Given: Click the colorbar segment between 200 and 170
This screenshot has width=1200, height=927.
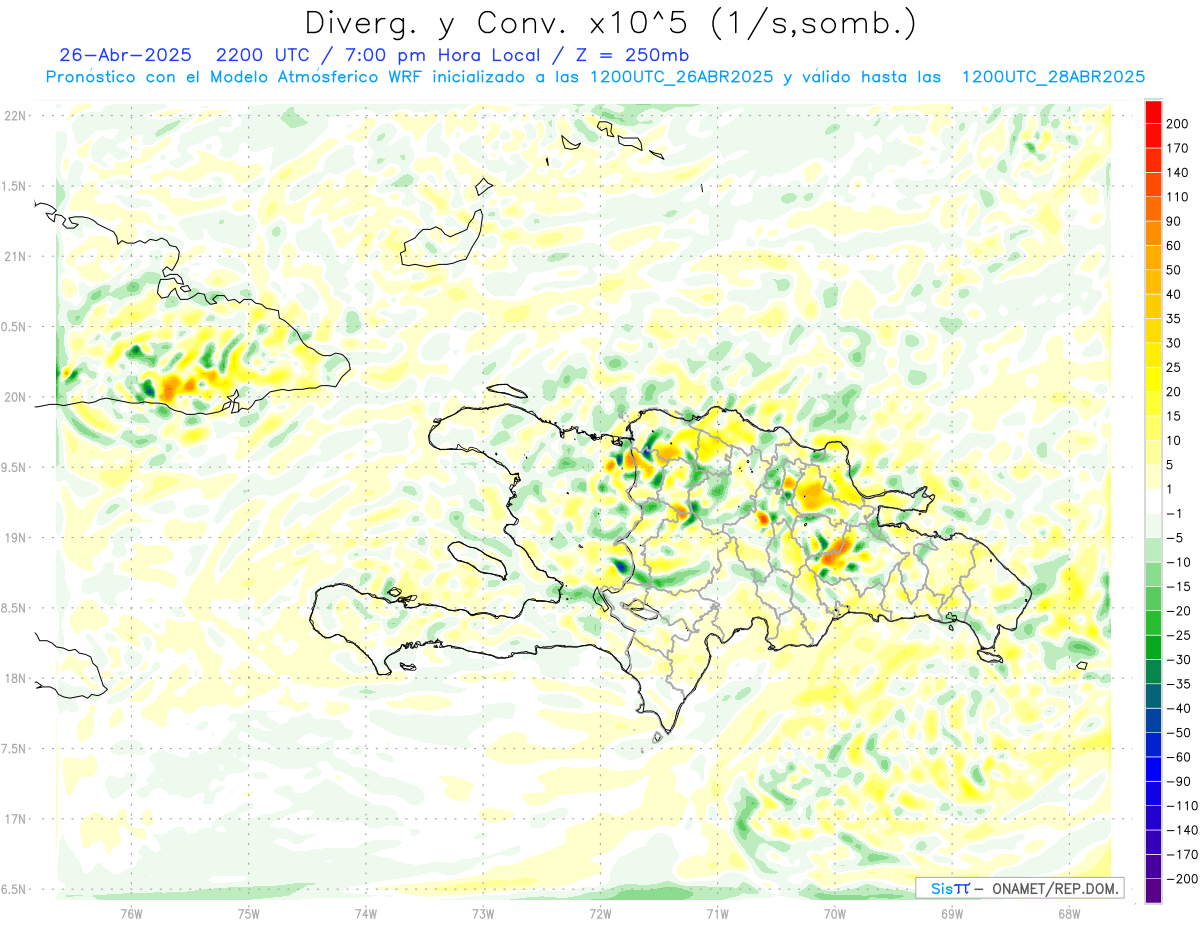Looking at the screenshot, I should 1154,135.
